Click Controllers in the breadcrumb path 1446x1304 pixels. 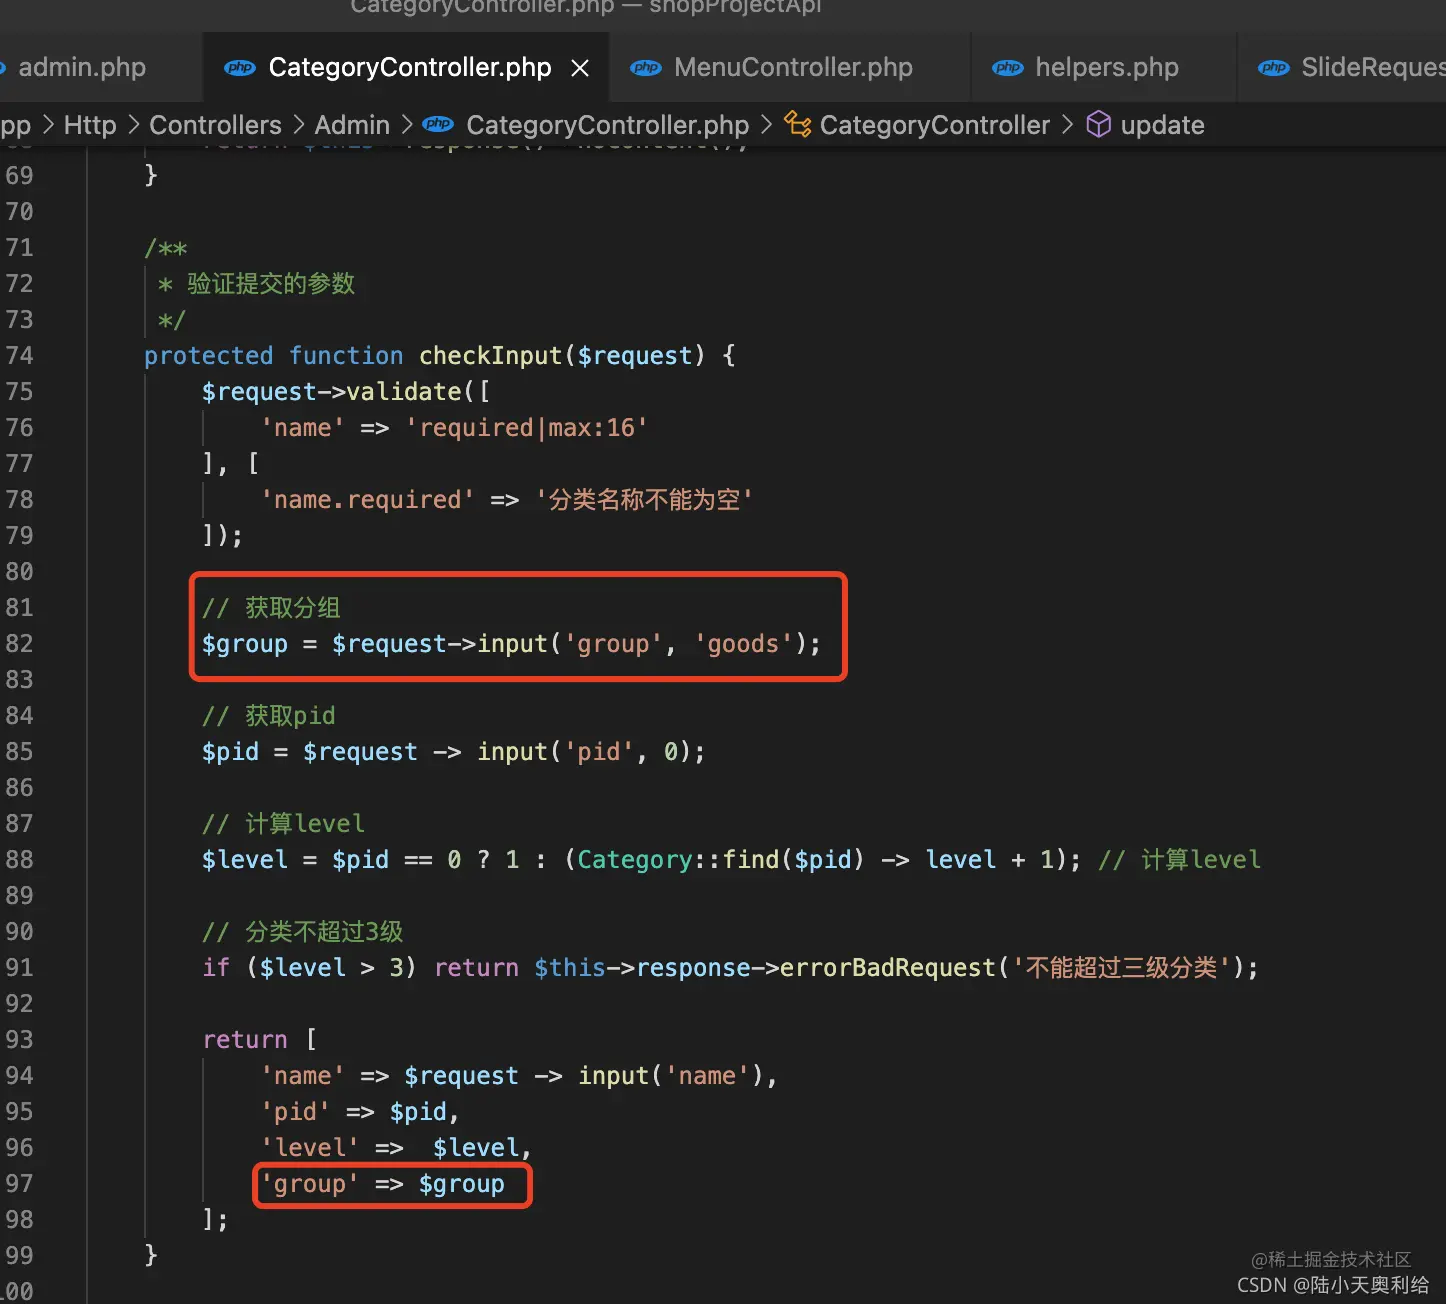tap(215, 125)
